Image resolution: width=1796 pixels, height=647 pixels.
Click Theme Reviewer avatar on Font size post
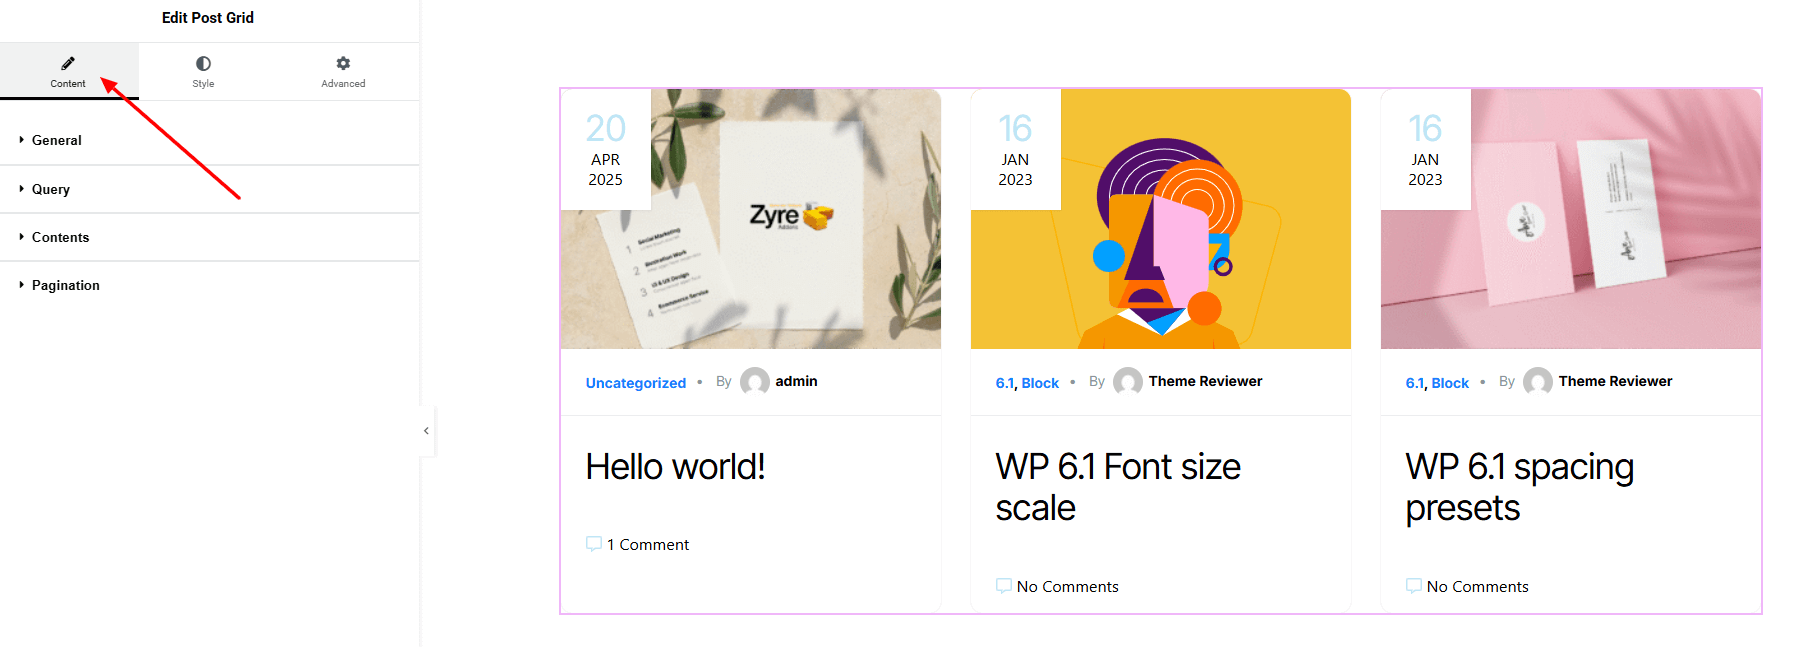tap(1128, 382)
